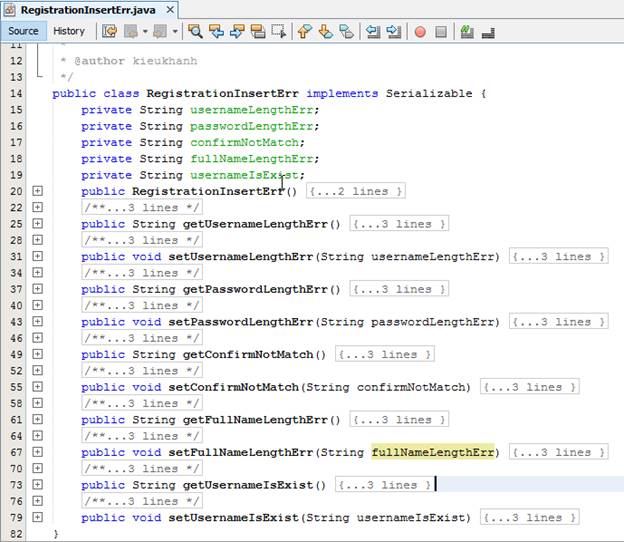Expand getUsernameLengthErr fold on line 25
The width and height of the screenshot is (624, 542).
point(37,224)
